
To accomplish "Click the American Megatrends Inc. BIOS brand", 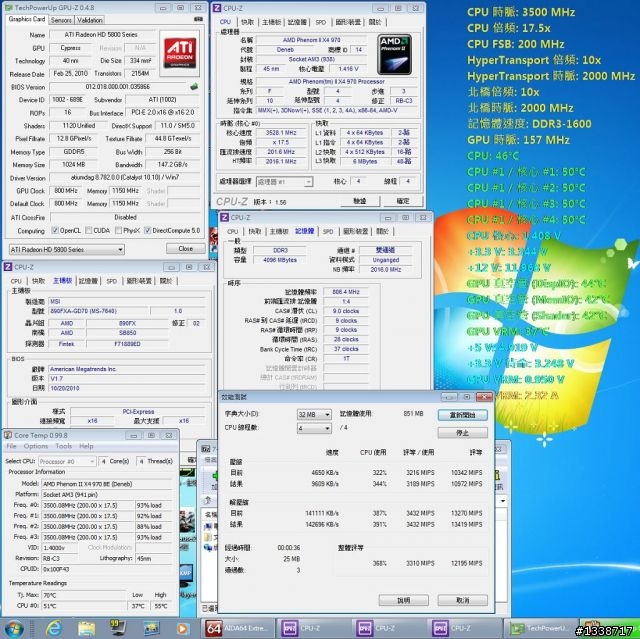I will tap(127, 369).
